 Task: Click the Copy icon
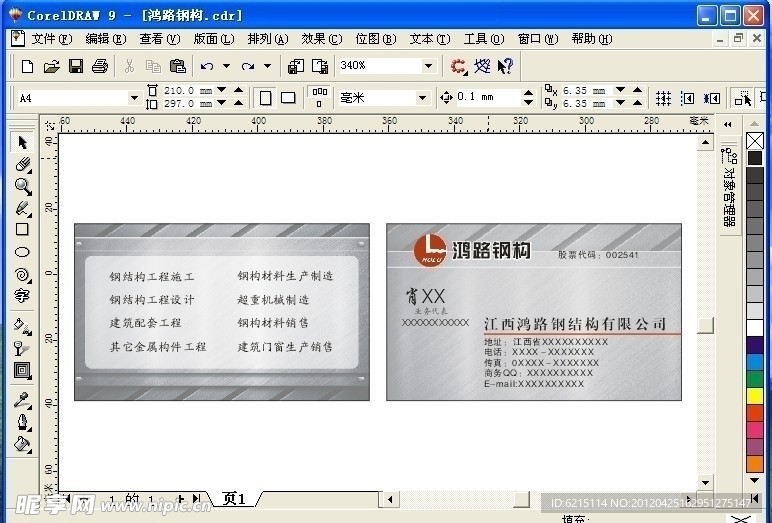tap(153, 66)
